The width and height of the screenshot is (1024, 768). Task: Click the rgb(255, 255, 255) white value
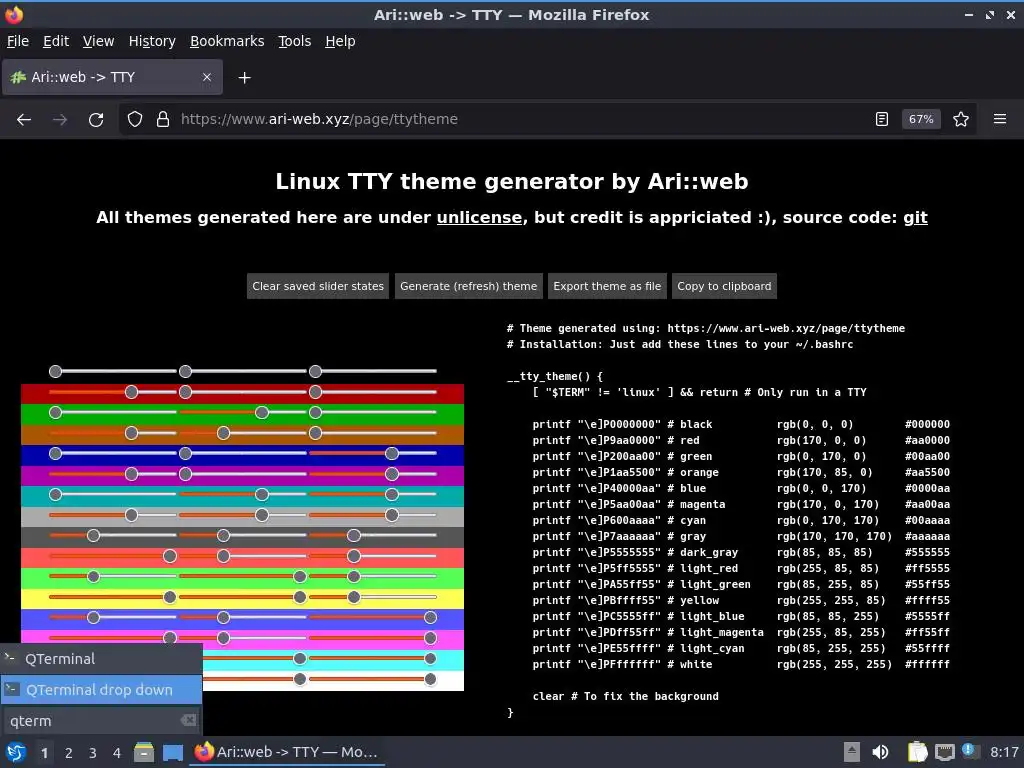point(834,664)
